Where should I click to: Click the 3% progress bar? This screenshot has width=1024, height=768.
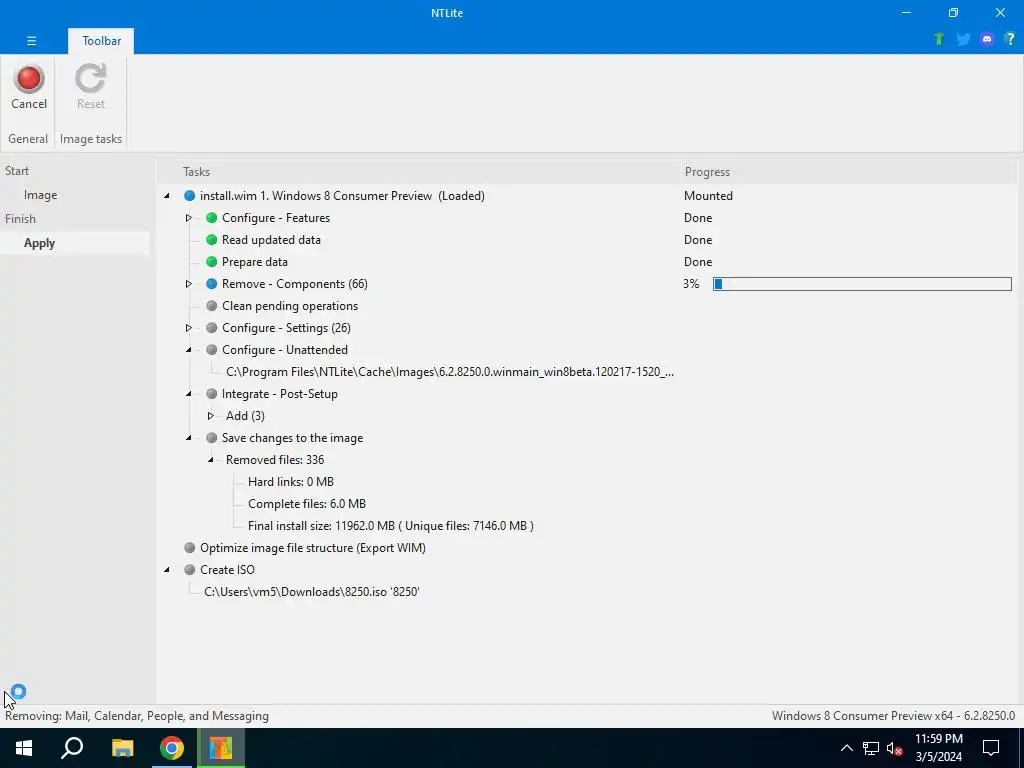click(862, 284)
